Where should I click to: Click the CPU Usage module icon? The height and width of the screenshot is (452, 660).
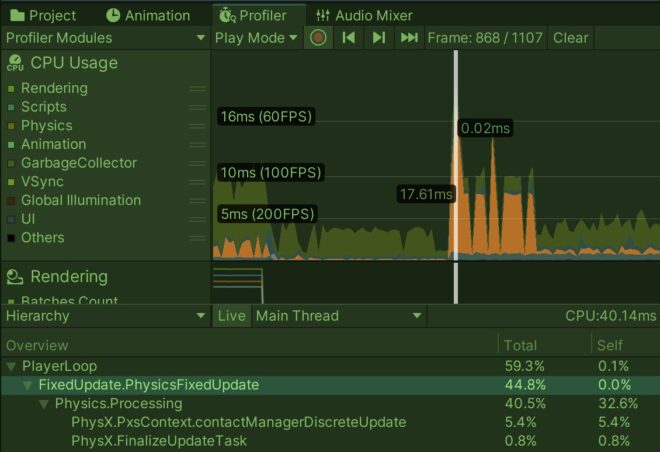tap(15, 63)
